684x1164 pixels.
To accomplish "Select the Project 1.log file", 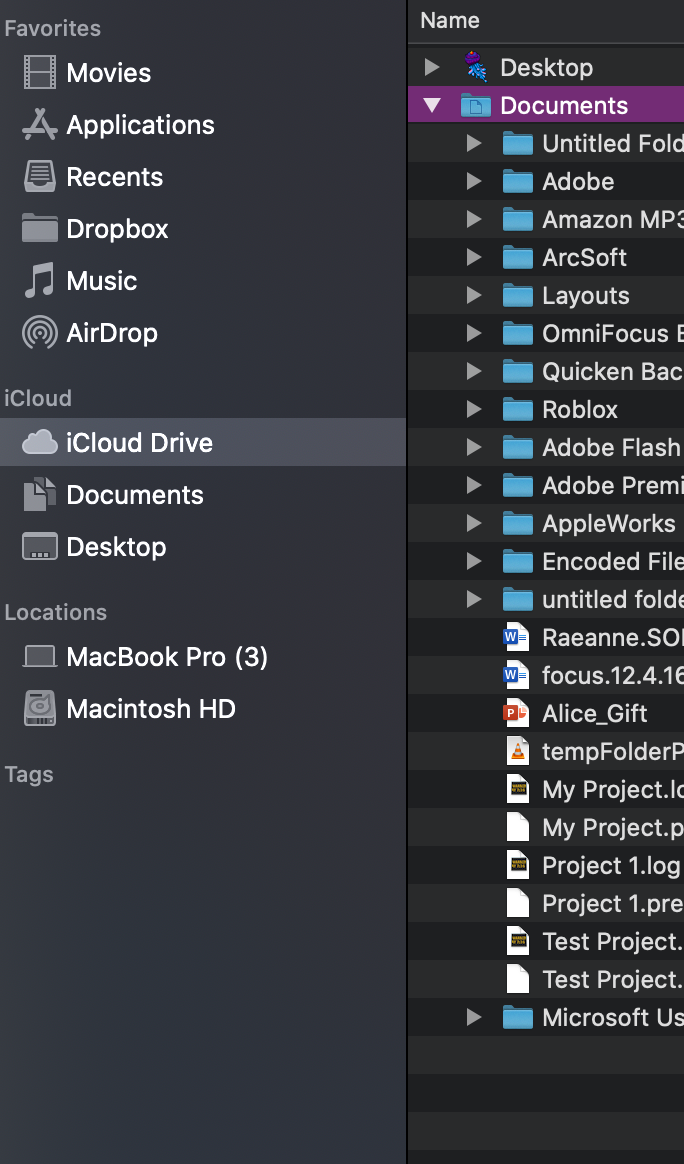I will point(610,865).
